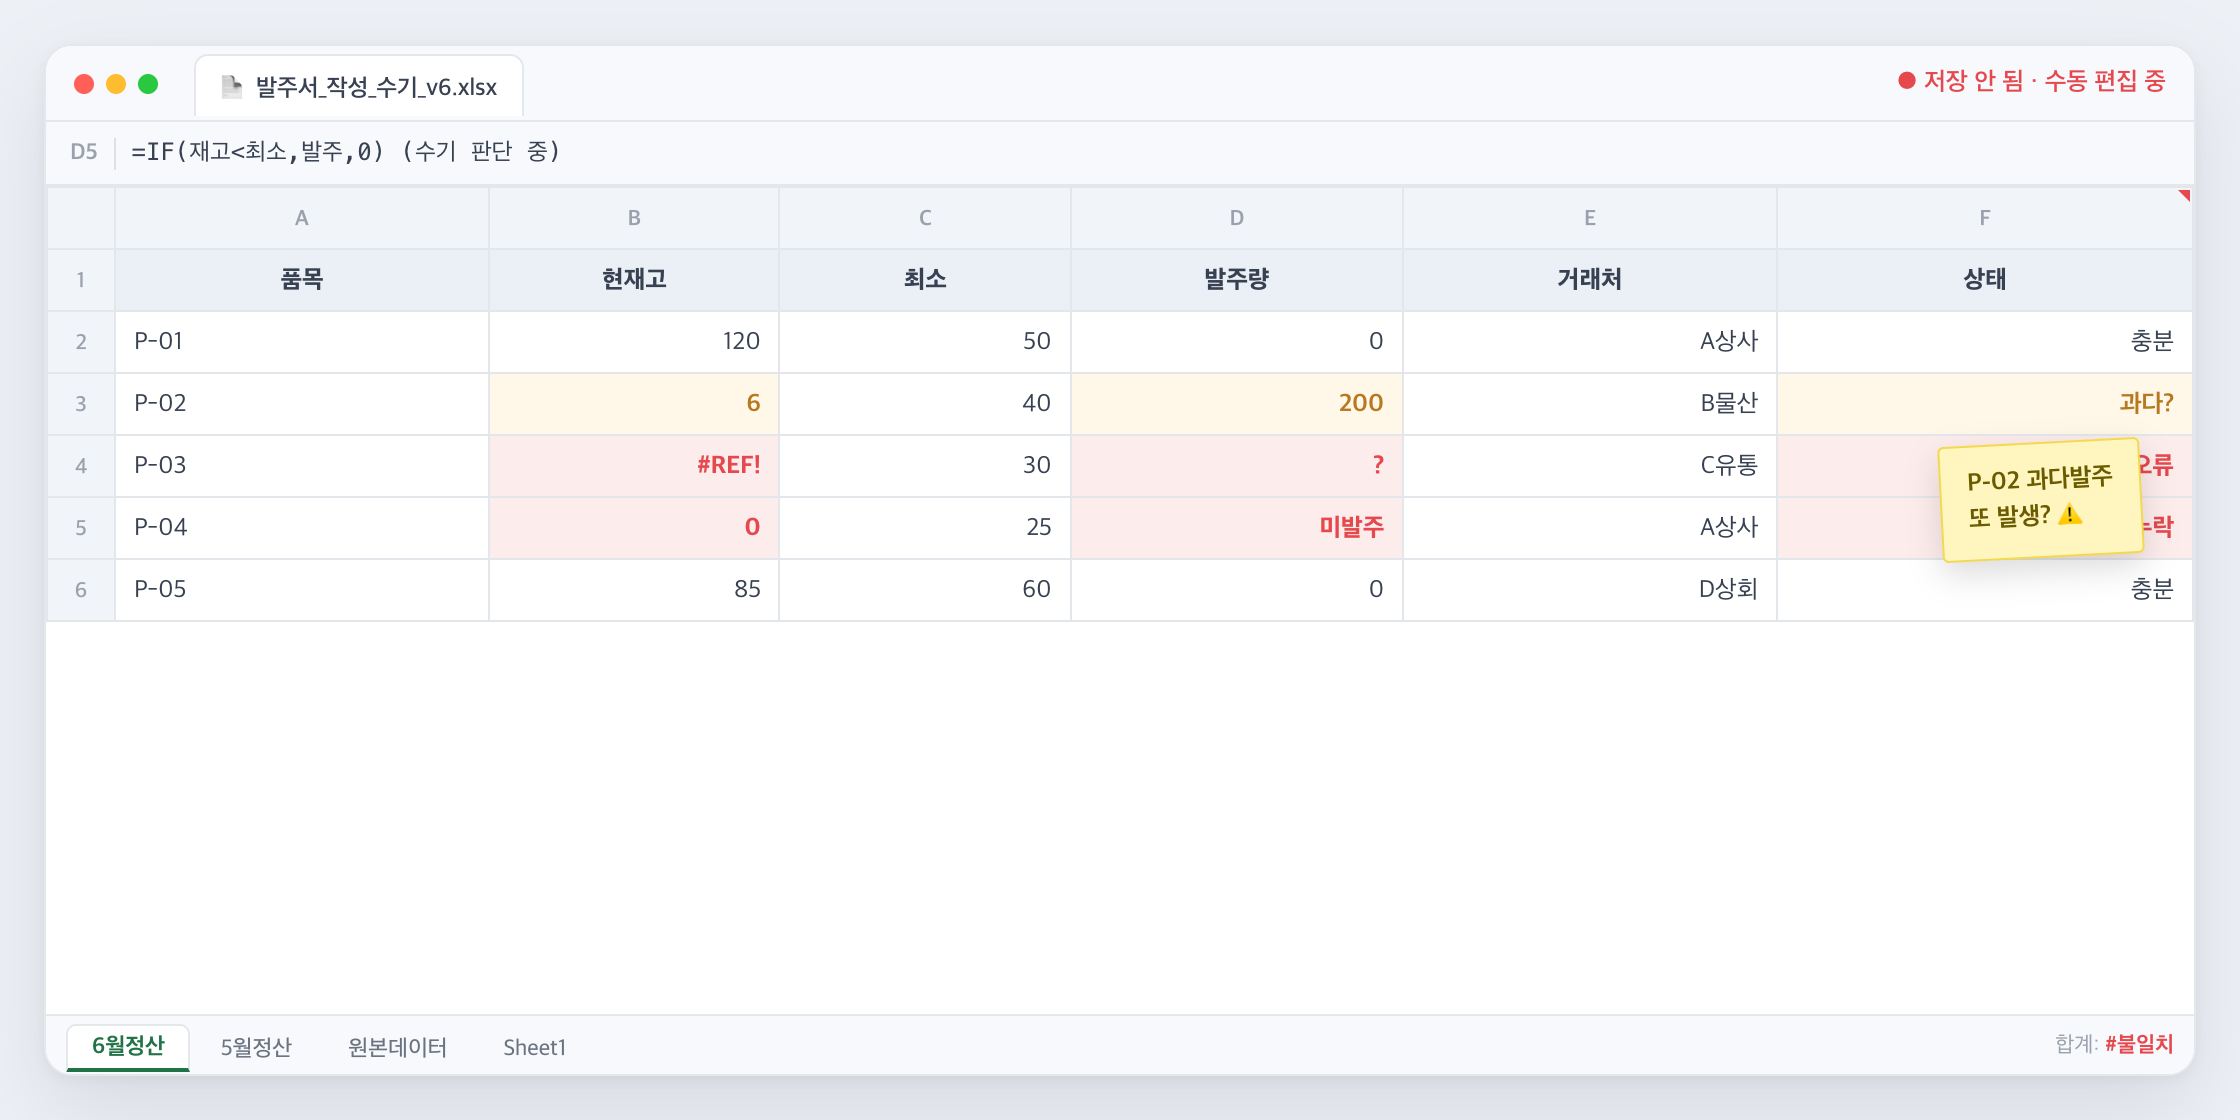
Task: Select row 6 header
Action: click(x=81, y=590)
